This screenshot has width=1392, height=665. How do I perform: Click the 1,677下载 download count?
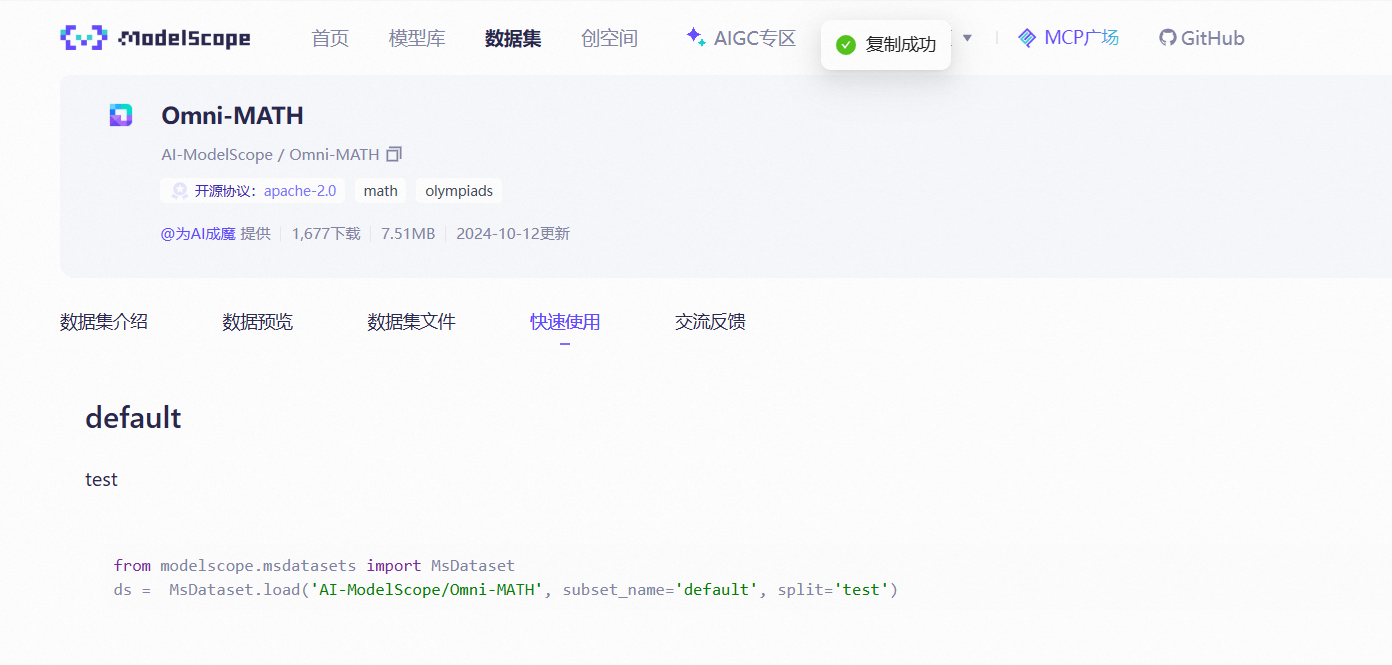click(326, 234)
